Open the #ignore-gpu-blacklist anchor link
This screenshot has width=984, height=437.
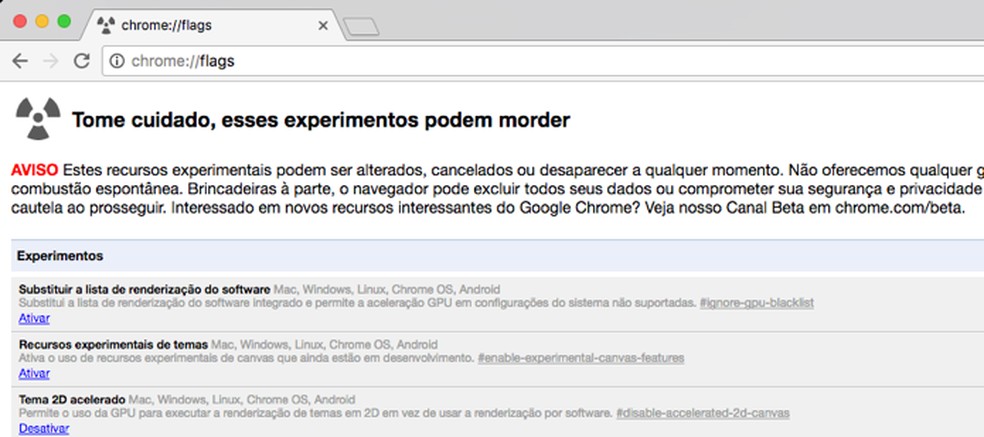coord(757,303)
